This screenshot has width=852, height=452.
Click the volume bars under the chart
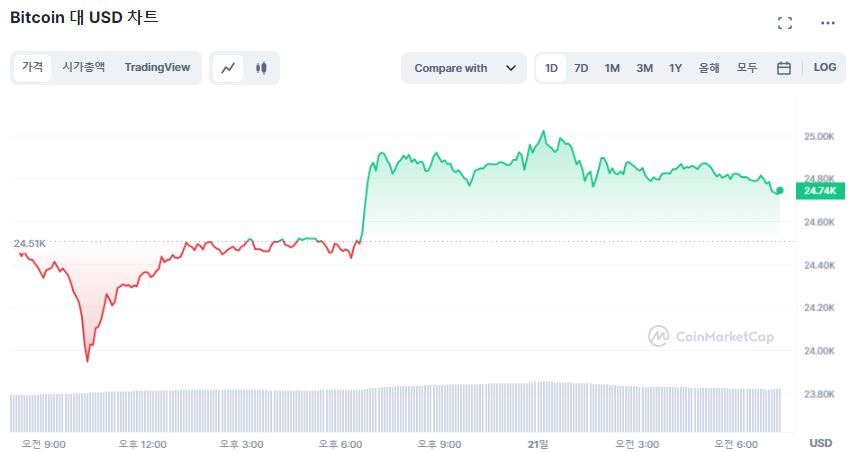click(400, 408)
